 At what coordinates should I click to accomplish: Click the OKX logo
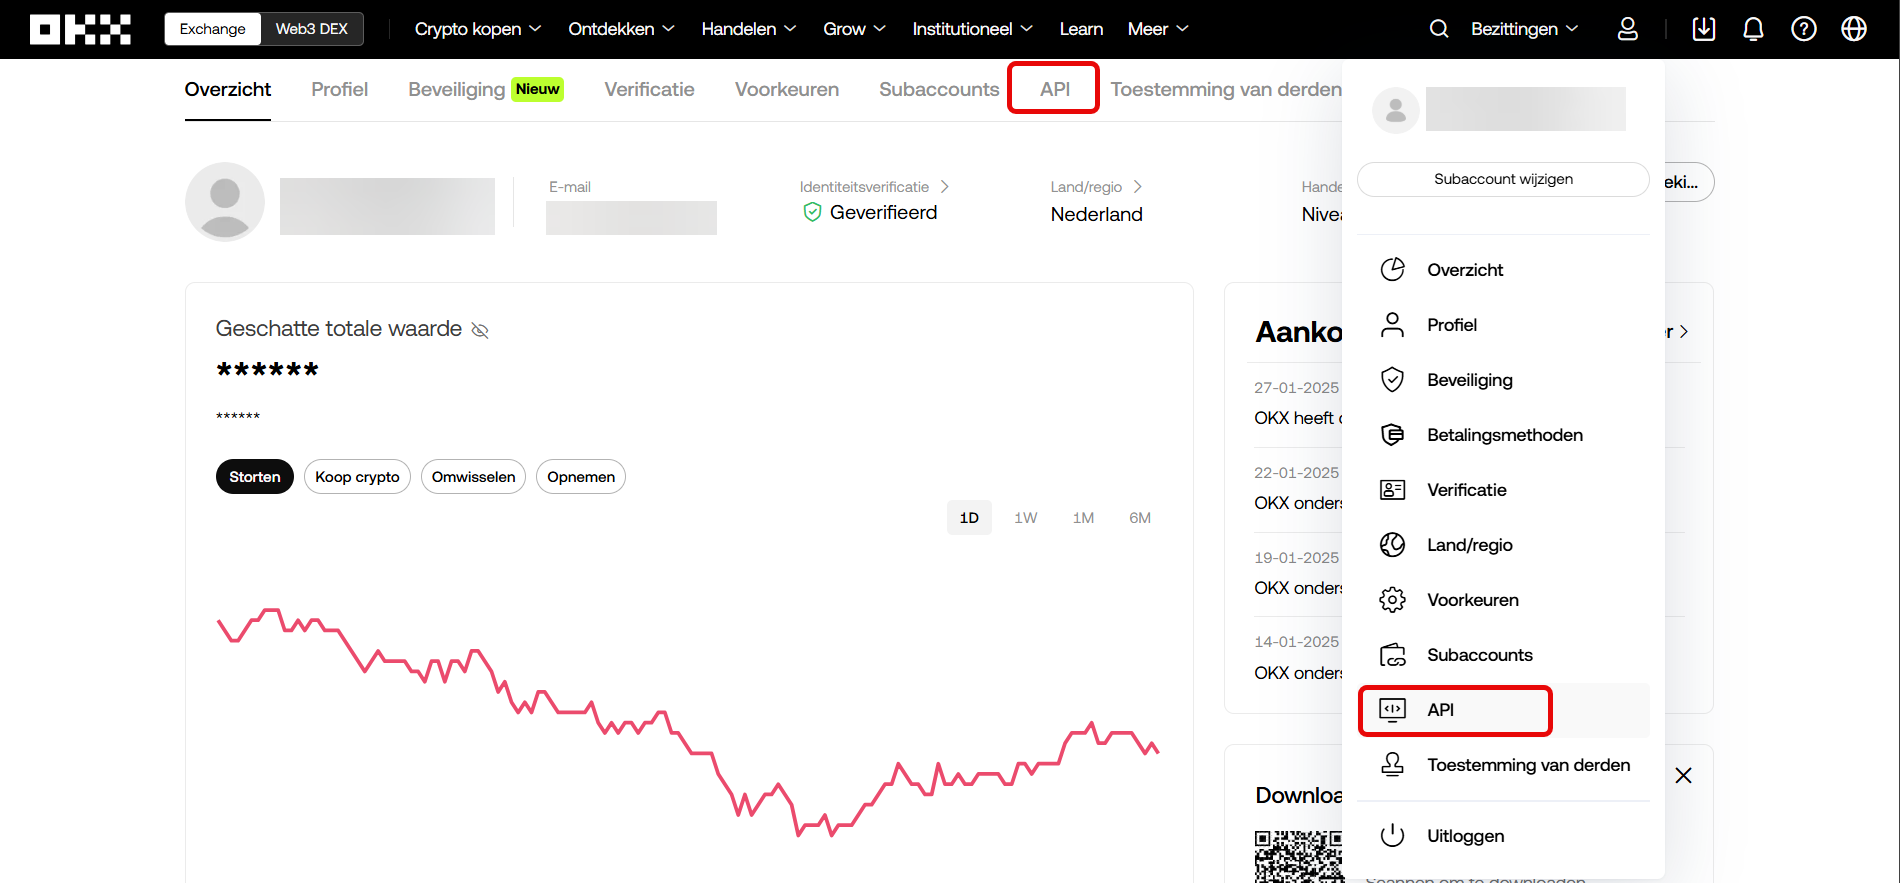(80, 29)
